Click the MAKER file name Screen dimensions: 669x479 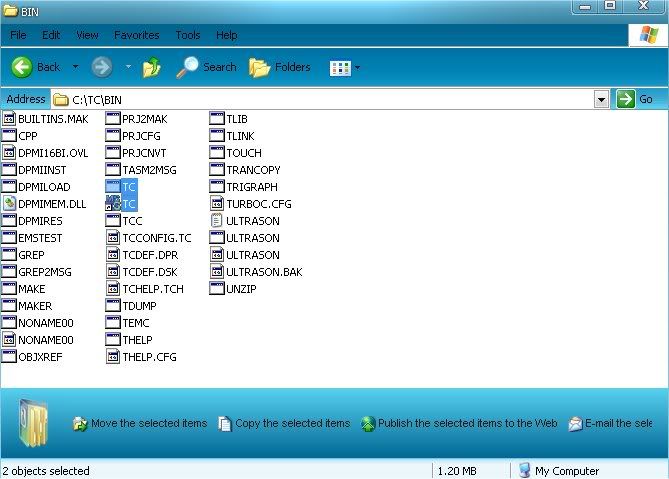tap(35, 306)
